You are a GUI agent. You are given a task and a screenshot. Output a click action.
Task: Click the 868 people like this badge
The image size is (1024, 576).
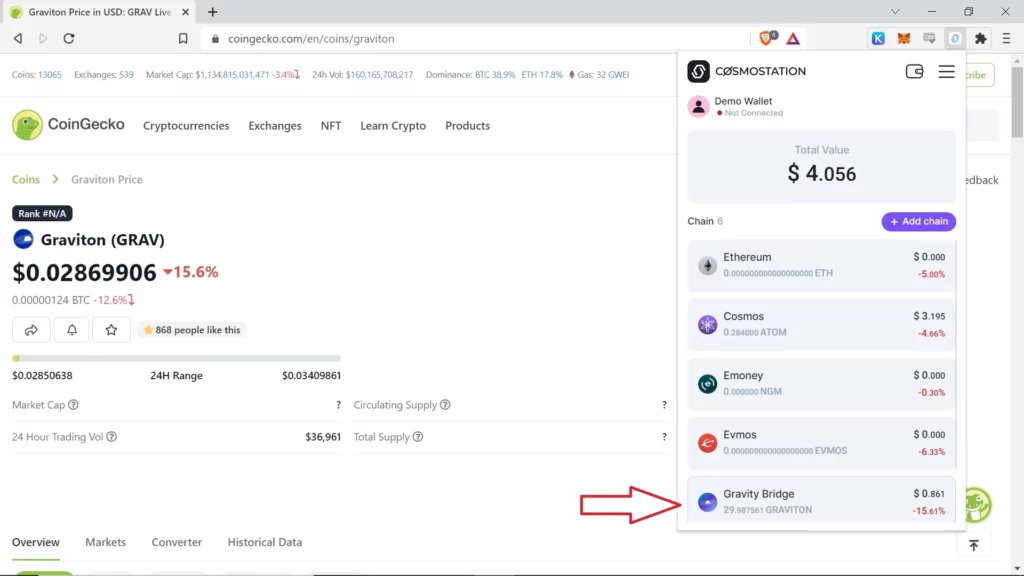[192, 330]
